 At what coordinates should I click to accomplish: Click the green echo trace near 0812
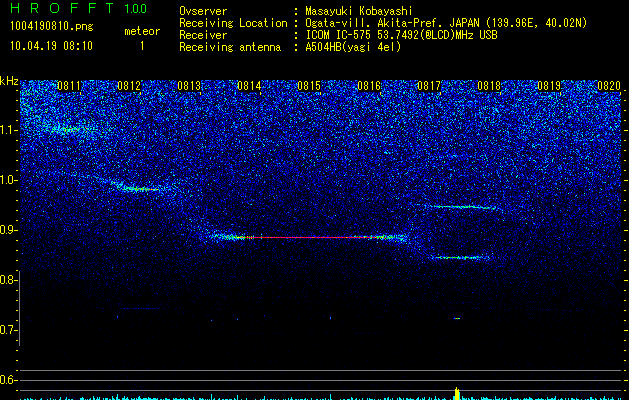coord(138,188)
